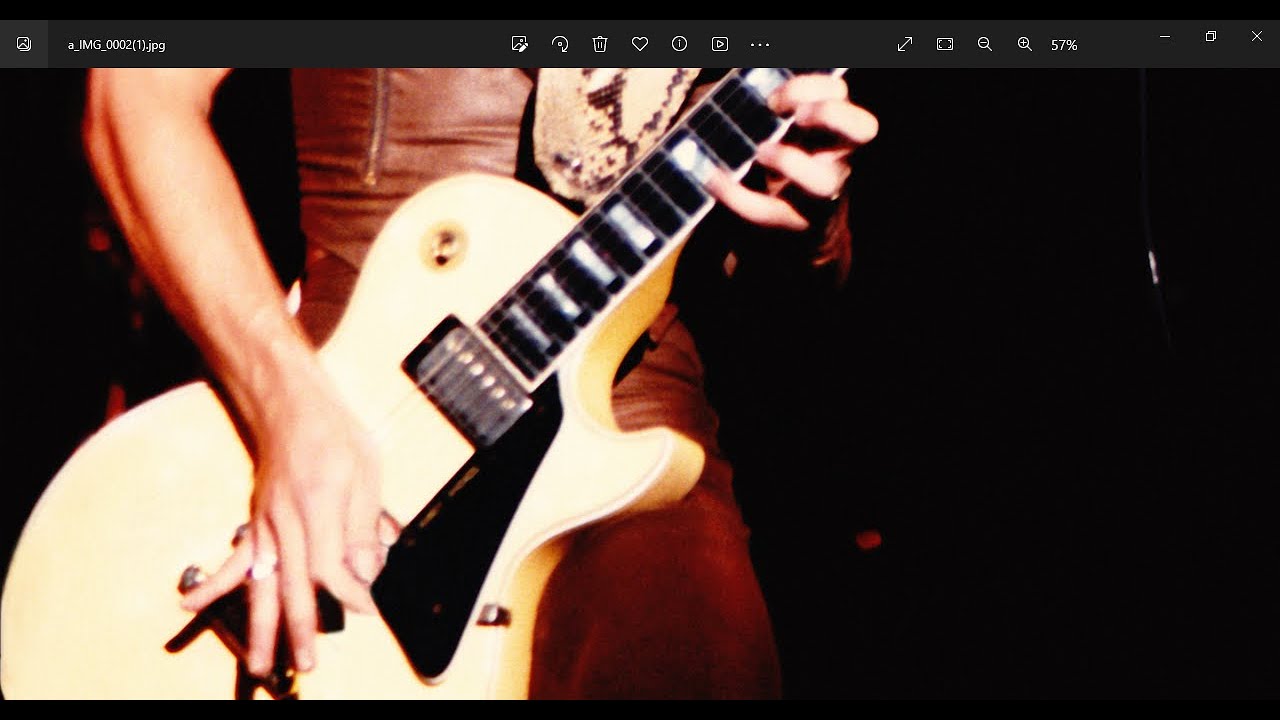Zoom in with plus magnifier

coord(1025,44)
